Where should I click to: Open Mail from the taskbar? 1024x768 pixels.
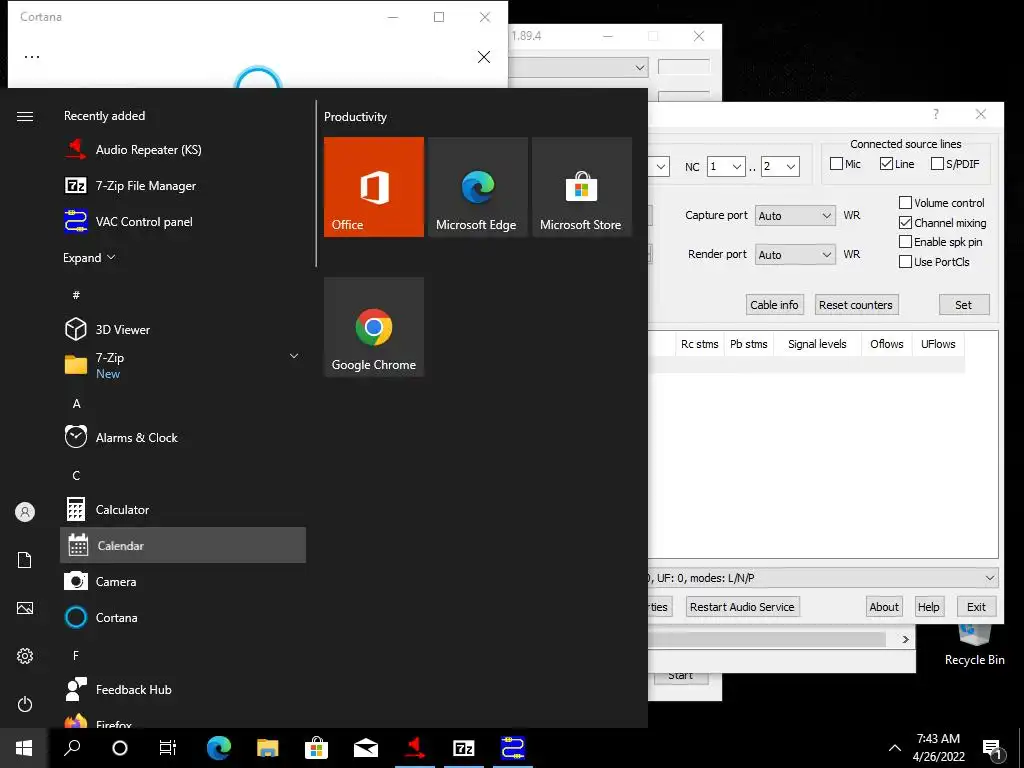366,748
